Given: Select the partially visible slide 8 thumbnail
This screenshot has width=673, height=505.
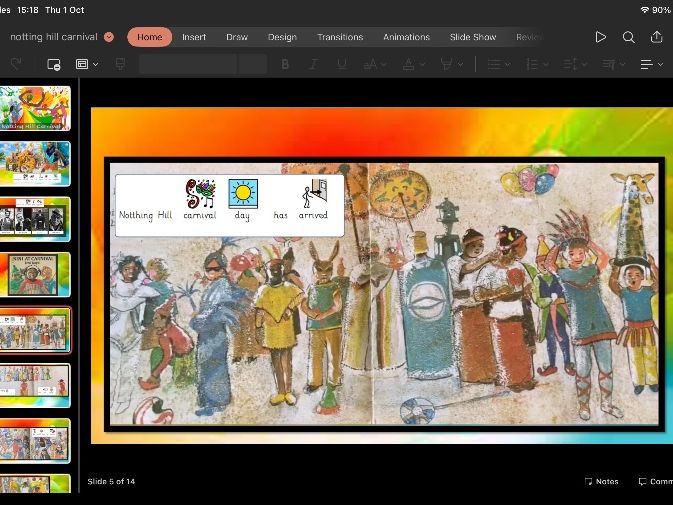Looking at the screenshot, I should 35,484.
